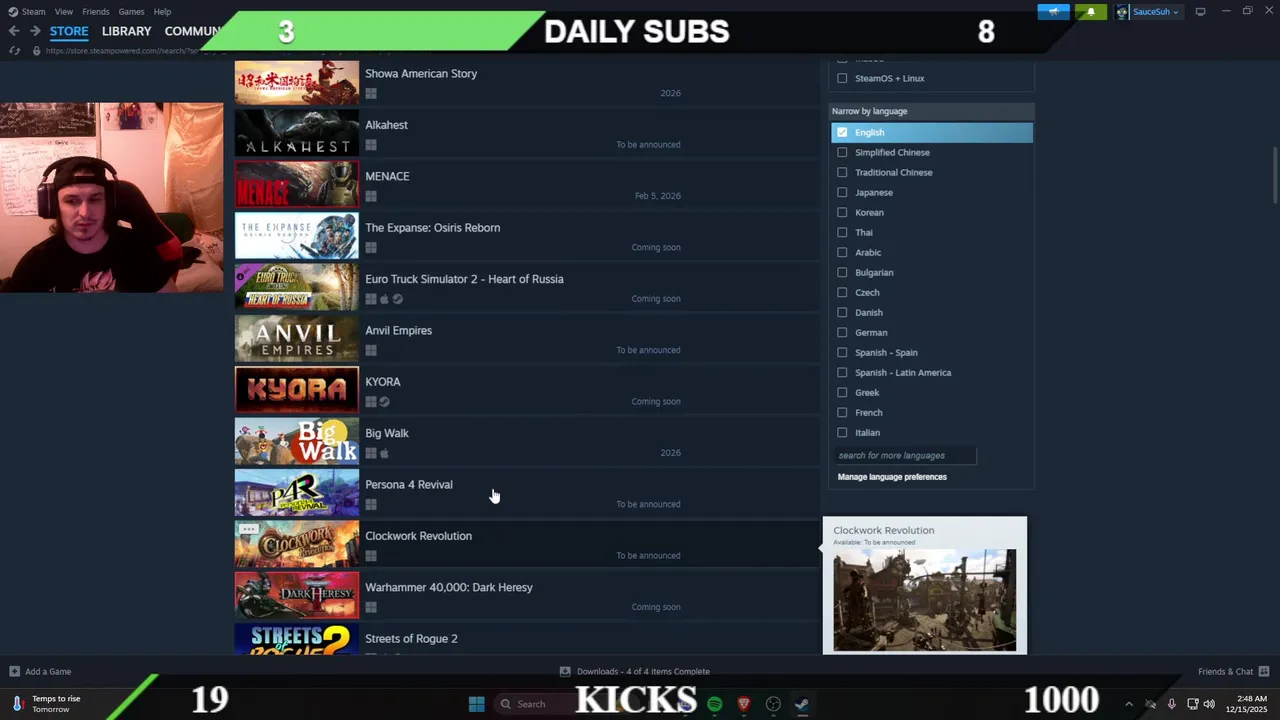This screenshot has width=1280, height=720.
Task: Tick the Korean language checkbox
Action: [842, 212]
